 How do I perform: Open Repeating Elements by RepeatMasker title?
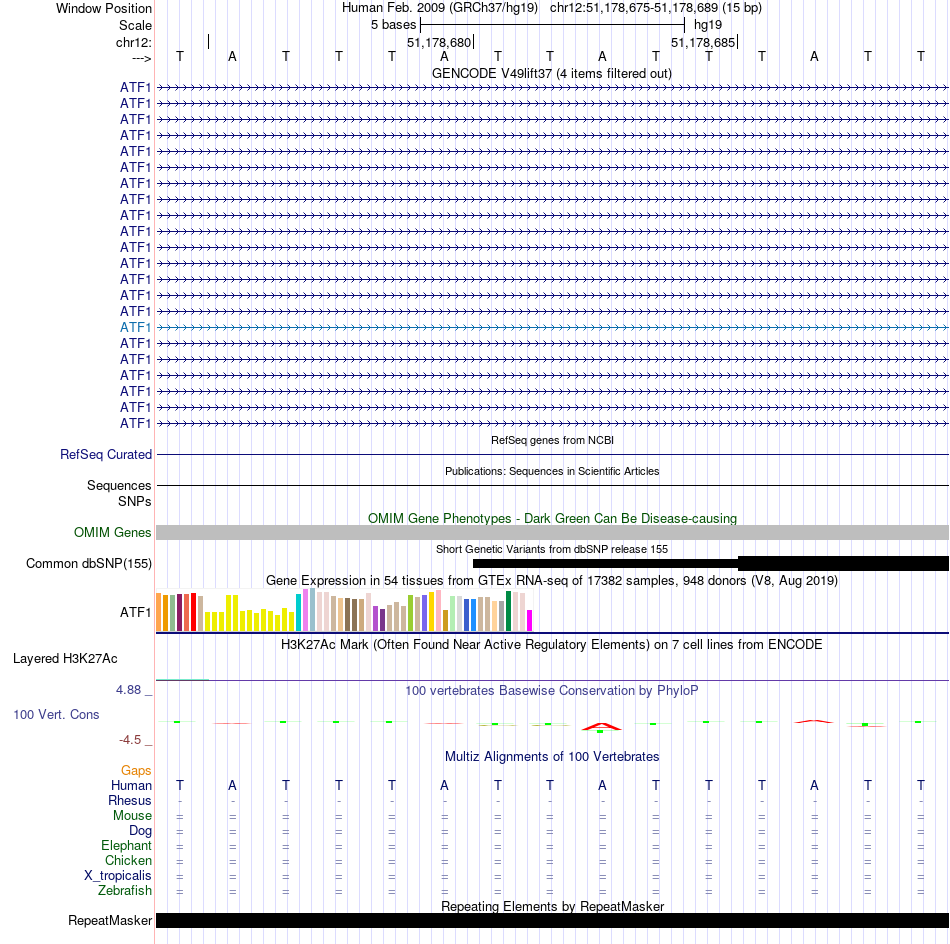pos(552,907)
